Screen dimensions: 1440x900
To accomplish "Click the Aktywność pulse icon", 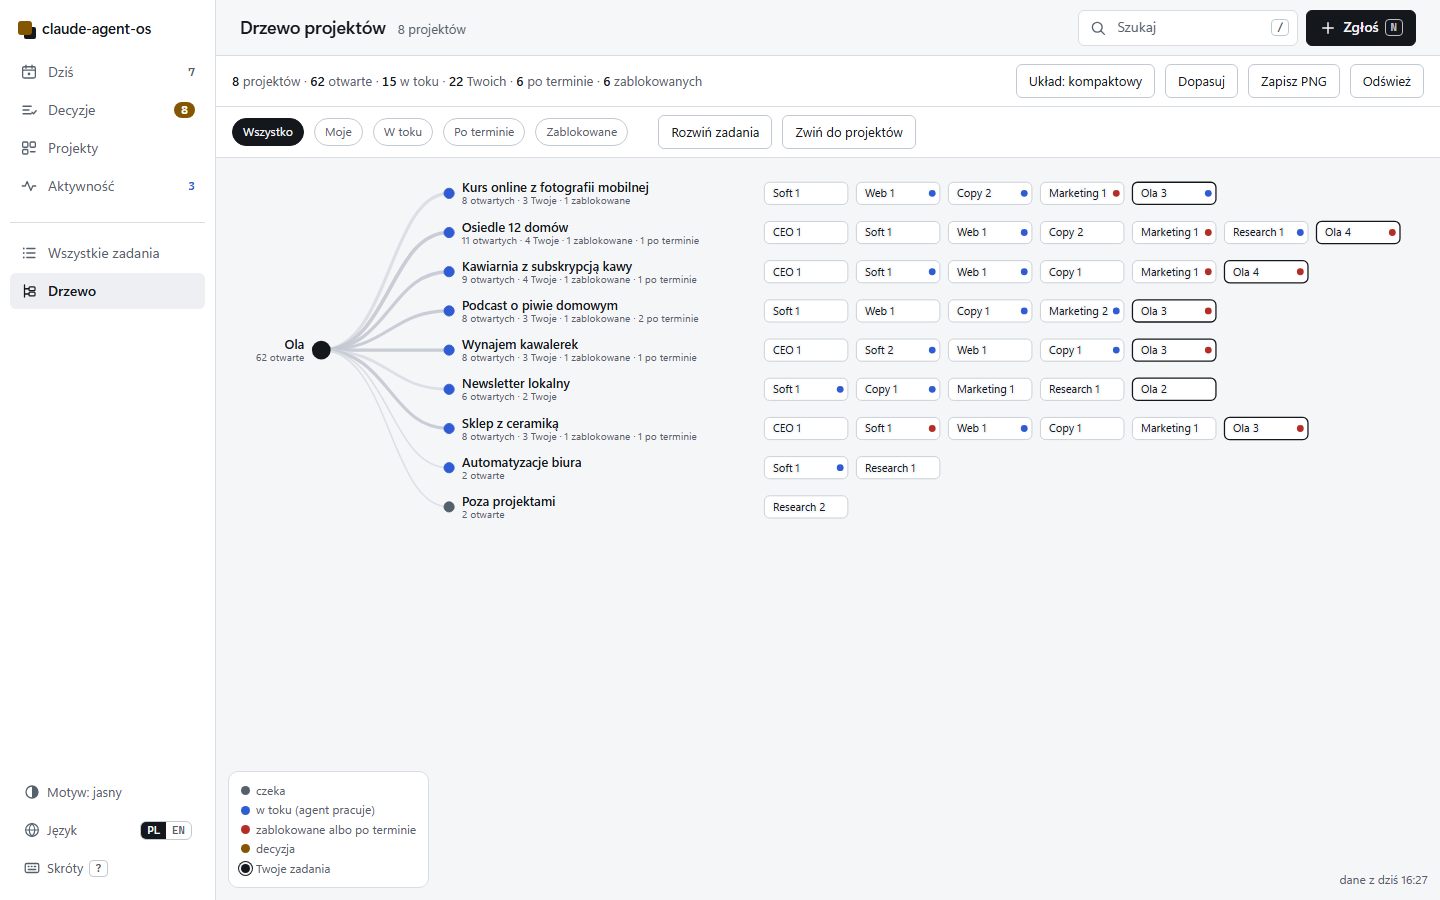I will 29,186.
